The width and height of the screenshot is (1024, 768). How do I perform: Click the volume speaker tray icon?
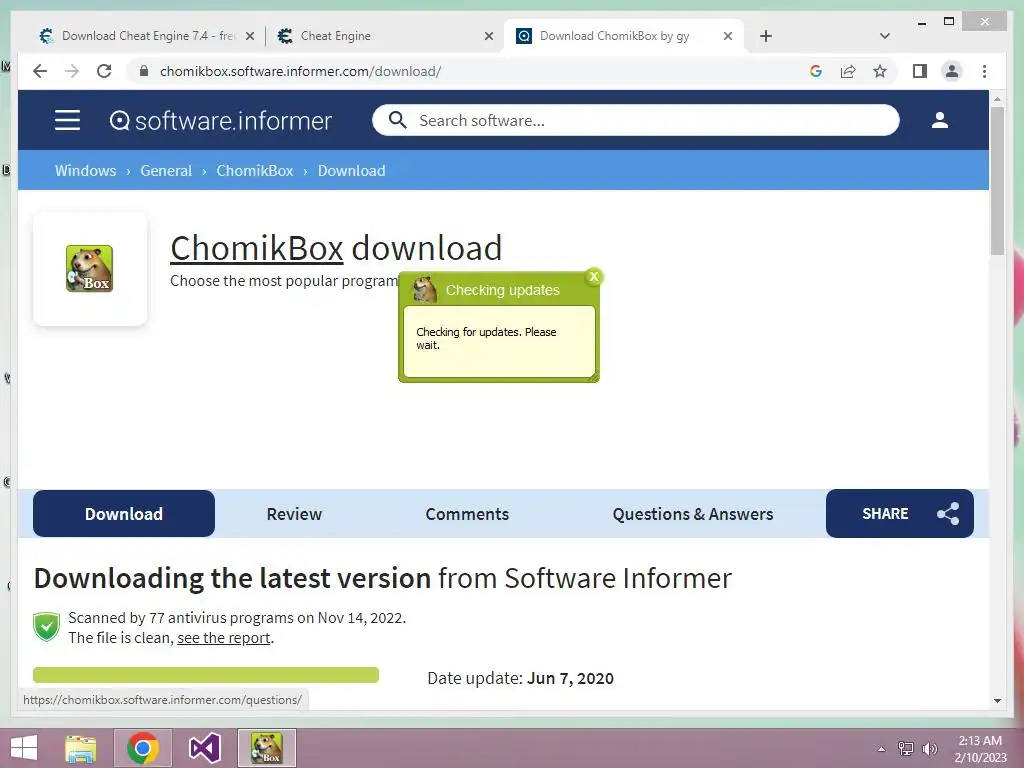coord(929,749)
